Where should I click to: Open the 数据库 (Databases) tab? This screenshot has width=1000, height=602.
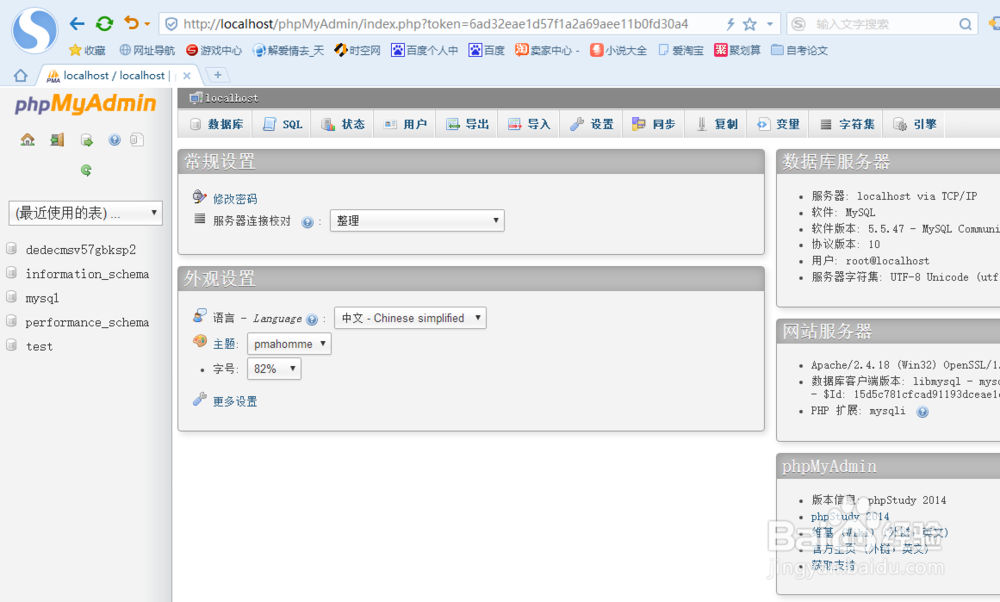coord(216,124)
